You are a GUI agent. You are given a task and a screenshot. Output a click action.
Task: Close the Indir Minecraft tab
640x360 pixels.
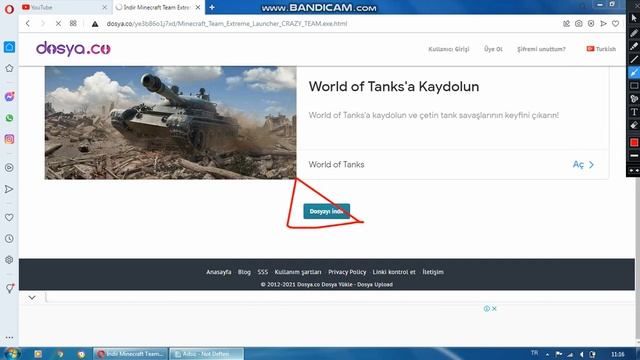point(198,7)
